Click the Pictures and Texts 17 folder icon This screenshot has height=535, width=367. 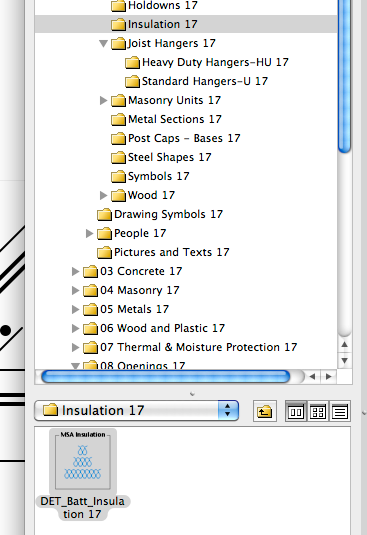tap(104, 252)
